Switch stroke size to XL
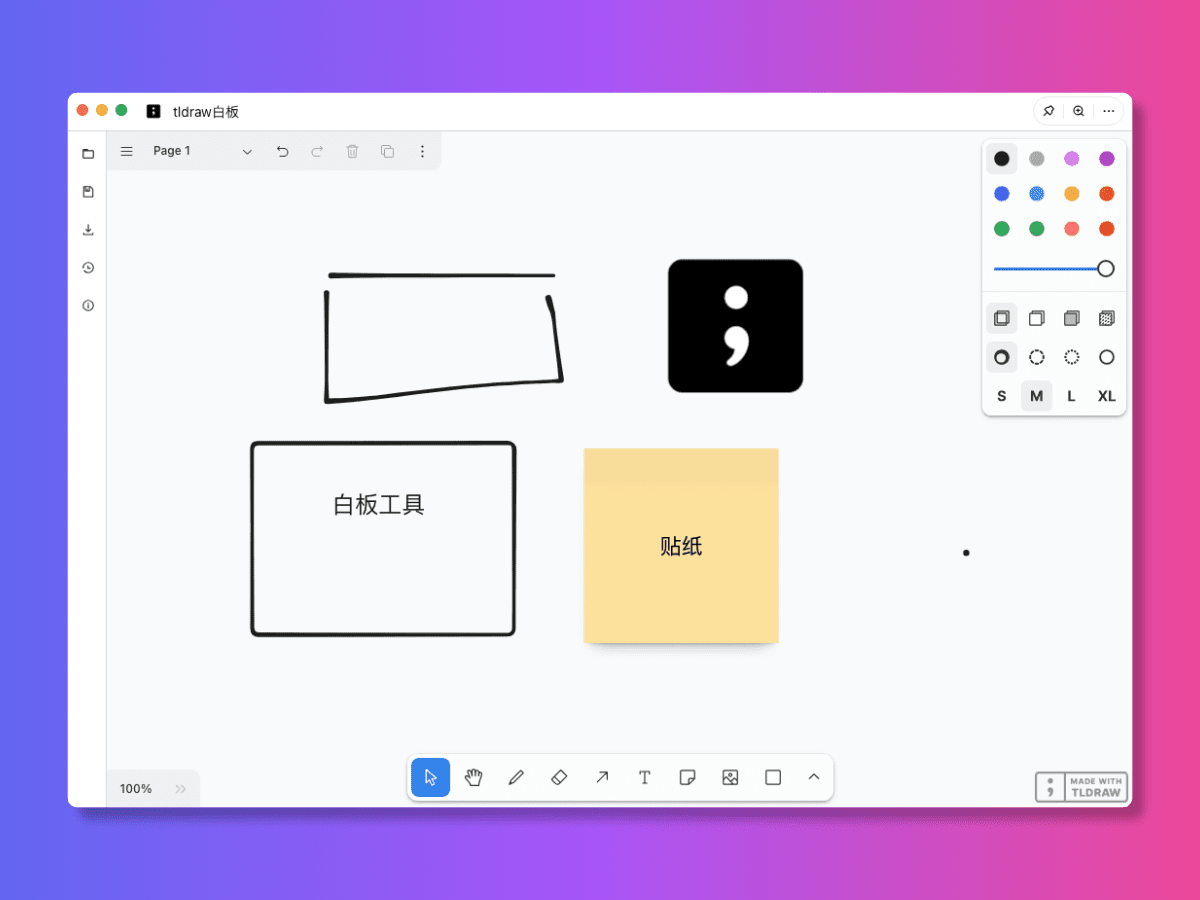 click(1106, 395)
